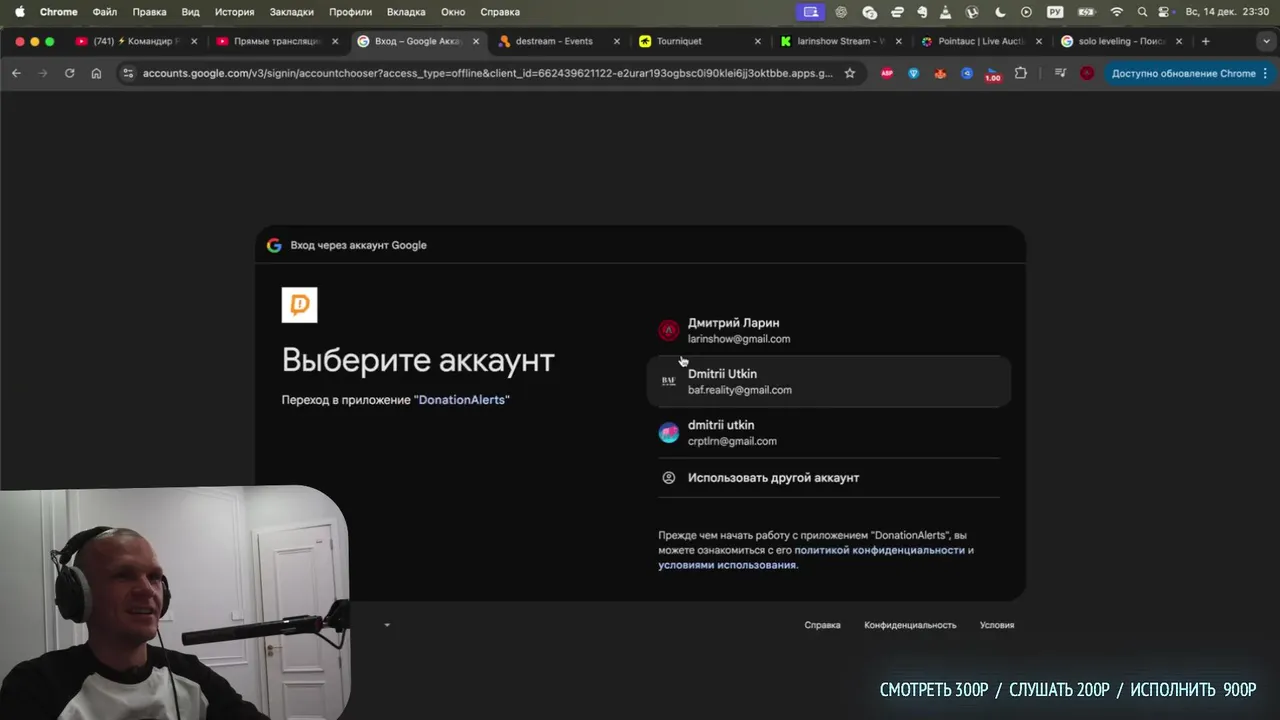The width and height of the screenshot is (1280, 720).
Task: Toggle Do Not Disturb moon icon
Action: coord(1001,12)
